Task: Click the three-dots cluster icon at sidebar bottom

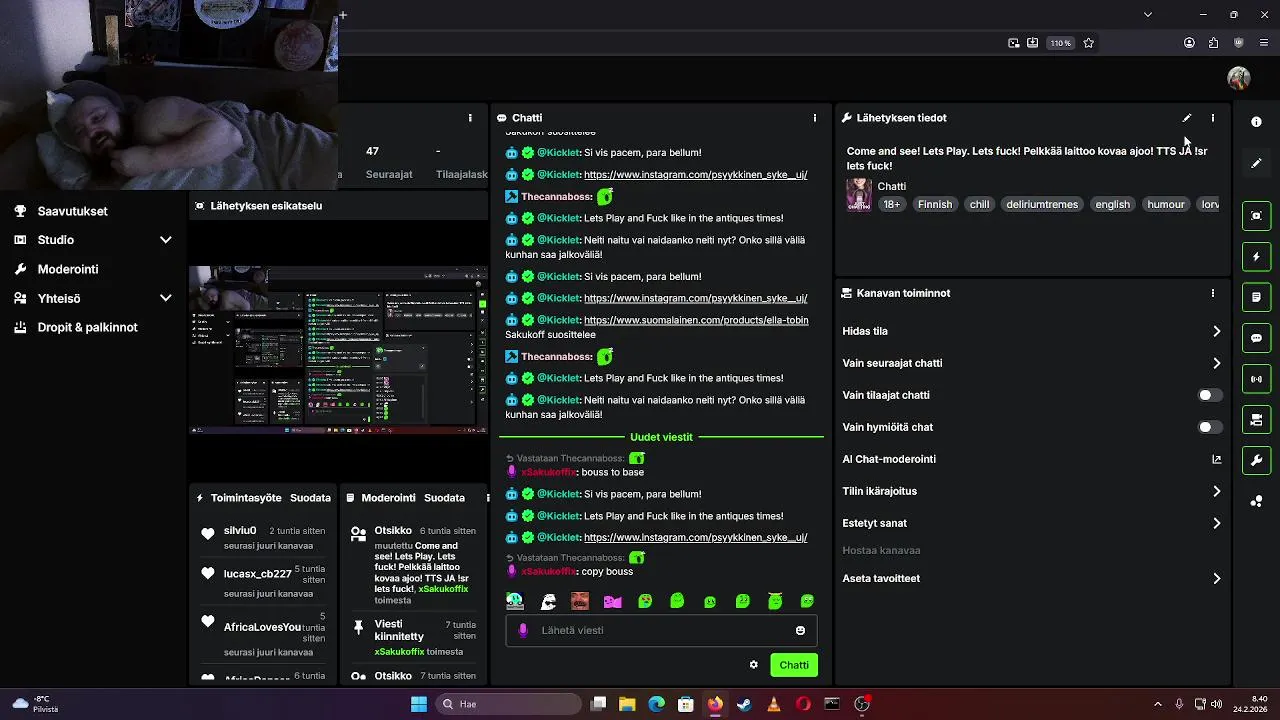Action: pyautogui.click(x=1256, y=501)
